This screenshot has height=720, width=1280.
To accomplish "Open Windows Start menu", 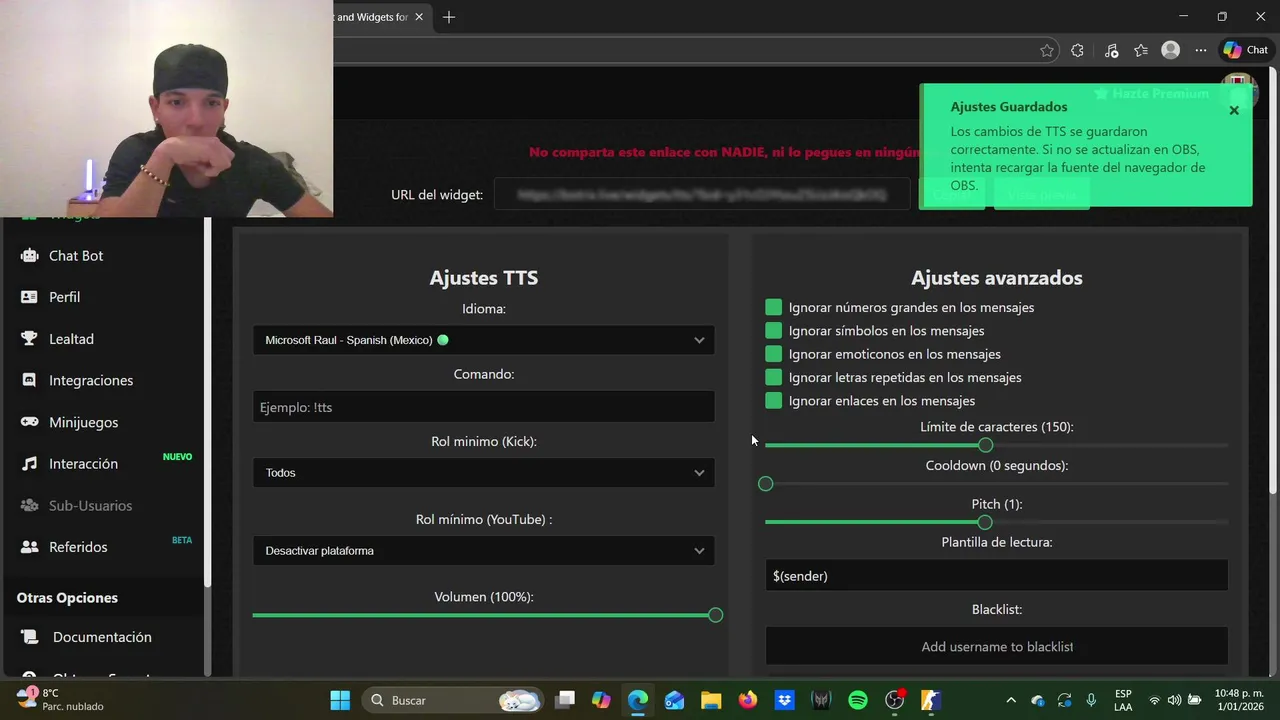I will 340,700.
